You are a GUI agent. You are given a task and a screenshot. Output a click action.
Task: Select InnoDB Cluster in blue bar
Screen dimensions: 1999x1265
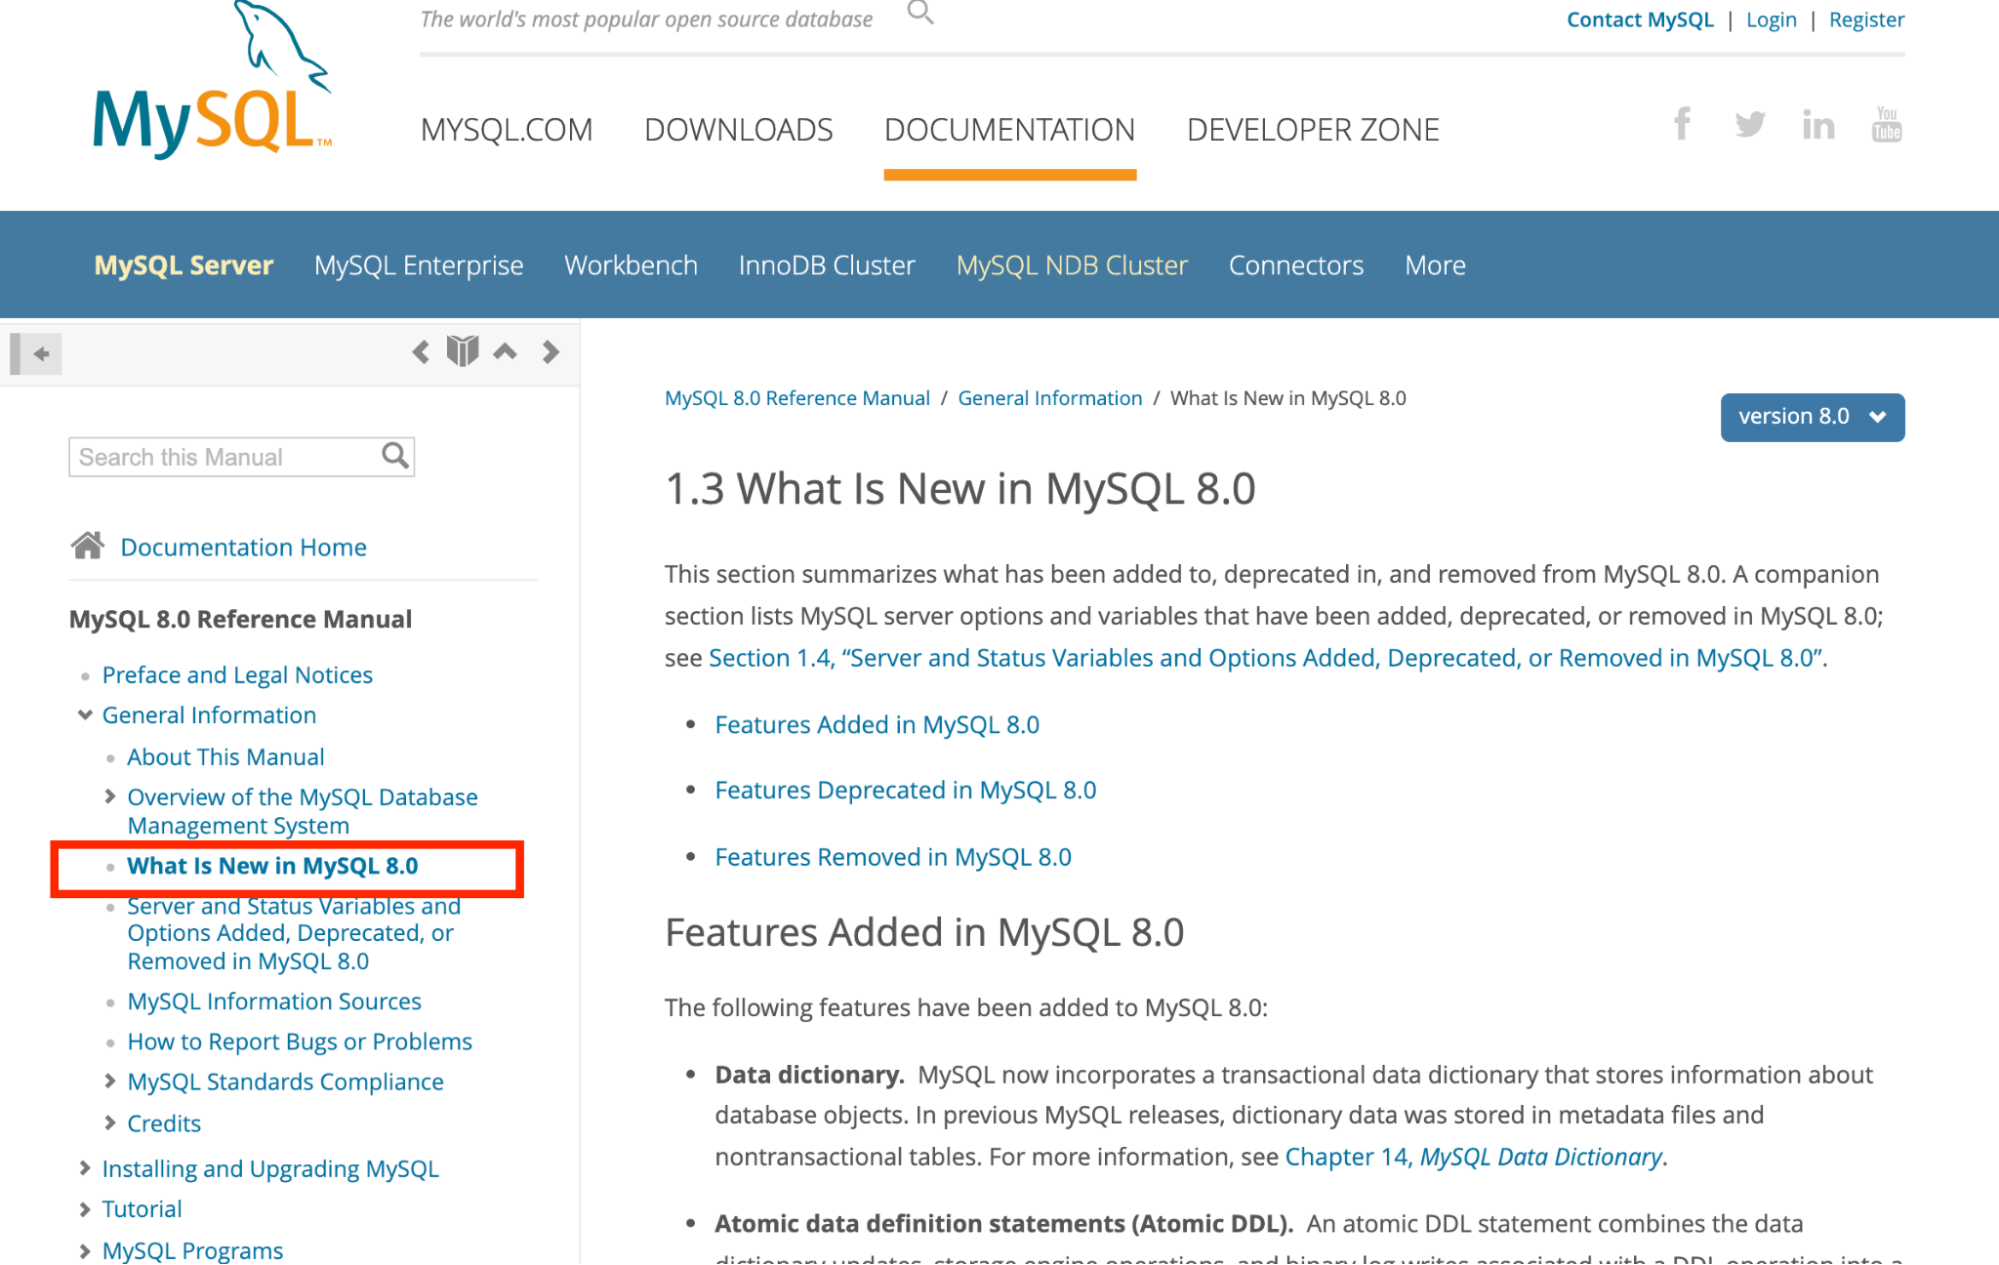click(826, 265)
